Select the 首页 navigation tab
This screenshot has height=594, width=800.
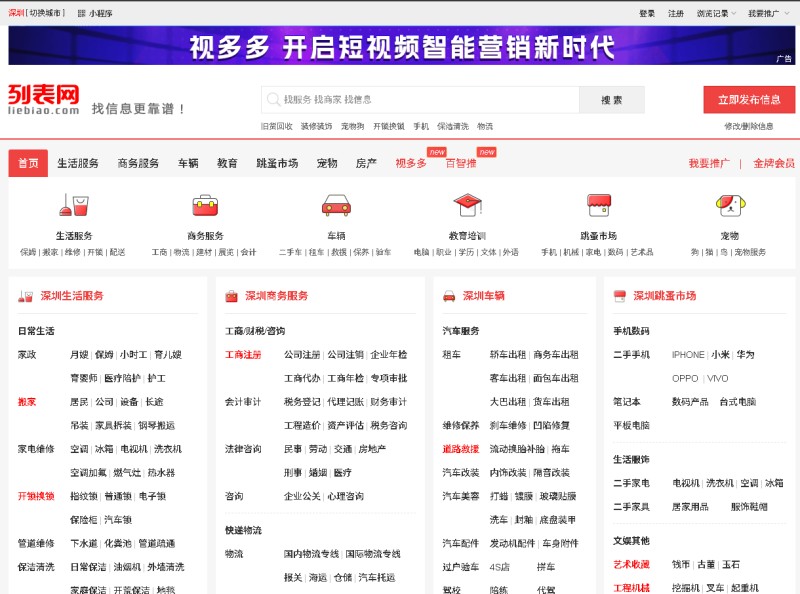click(x=28, y=163)
